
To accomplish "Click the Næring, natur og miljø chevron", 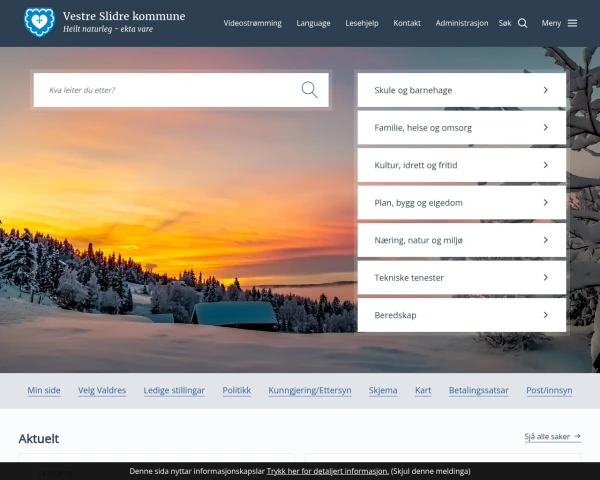I will 545,240.
